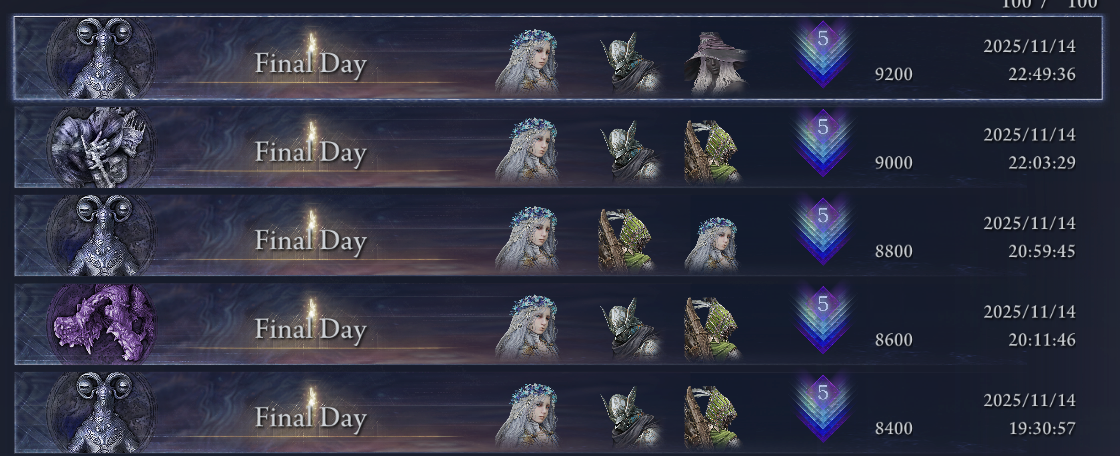Click the armored knight portrait in the 8600 row

[629, 328]
